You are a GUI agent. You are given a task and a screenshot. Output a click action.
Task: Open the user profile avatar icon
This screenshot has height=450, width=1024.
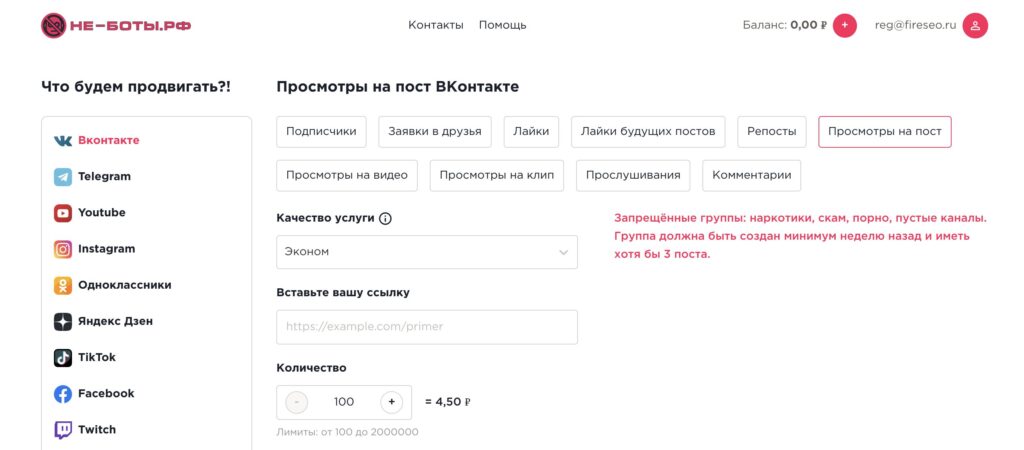pos(975,25)
